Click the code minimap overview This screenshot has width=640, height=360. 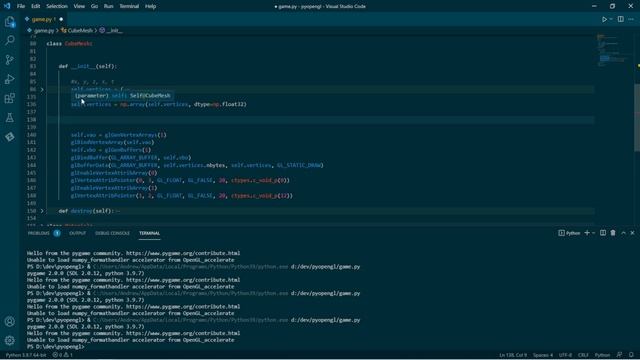(x=613, y=51)
